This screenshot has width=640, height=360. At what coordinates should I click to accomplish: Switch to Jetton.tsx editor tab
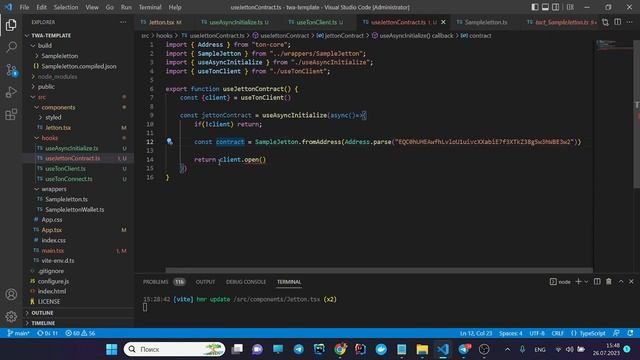click(x=162, y=22)
